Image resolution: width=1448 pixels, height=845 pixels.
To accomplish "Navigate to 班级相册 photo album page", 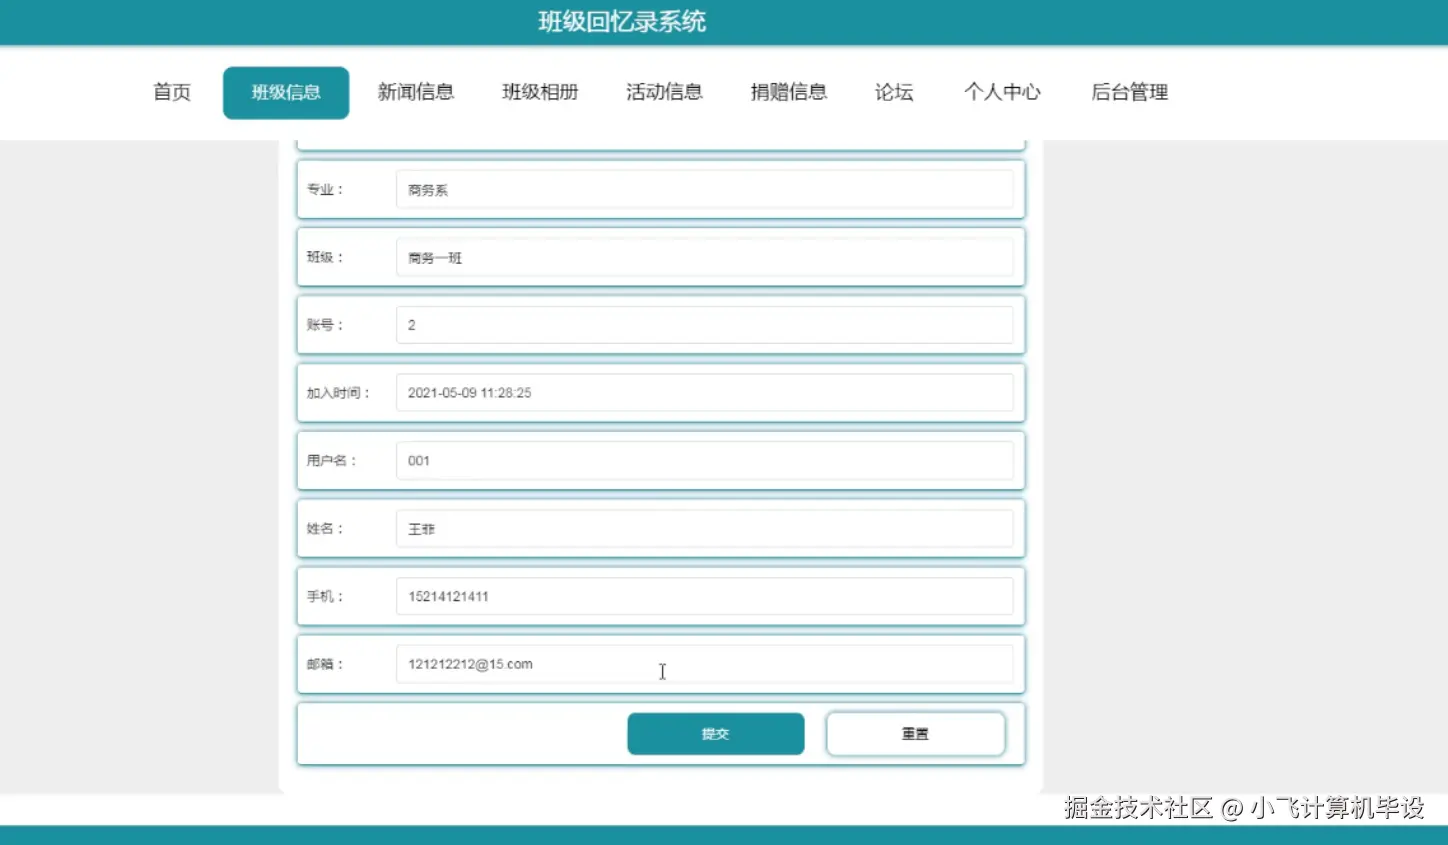I will [540, 92].
